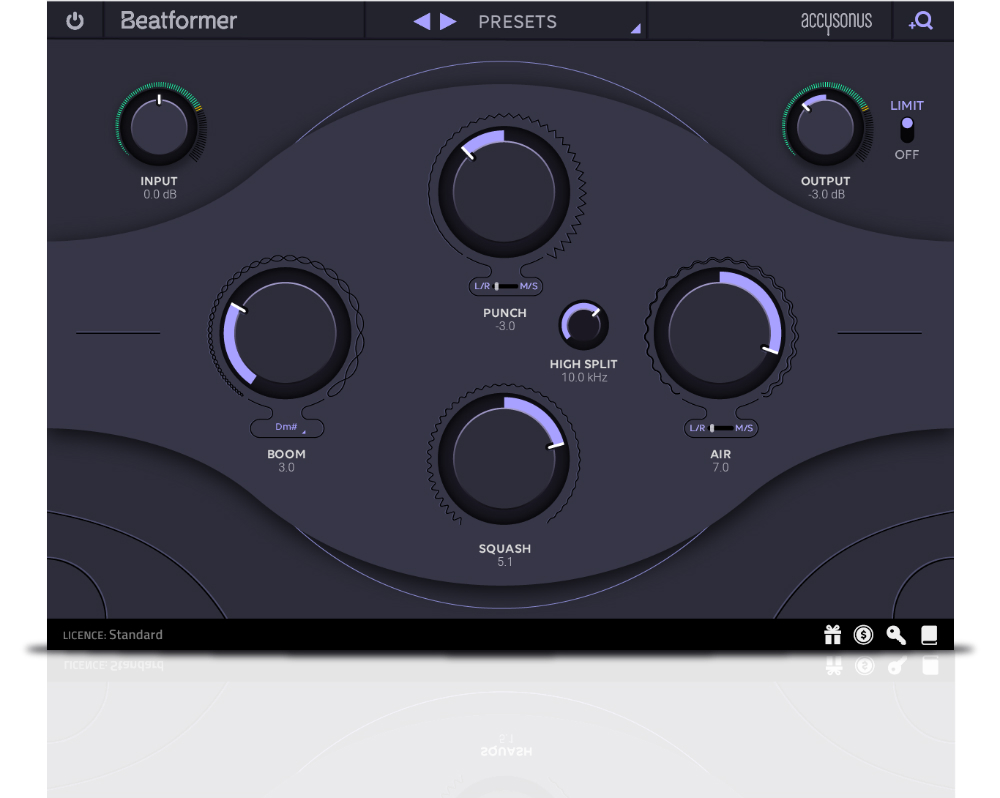
Task: Click the SQUASH value 5.1
Action: coord(504,562)
